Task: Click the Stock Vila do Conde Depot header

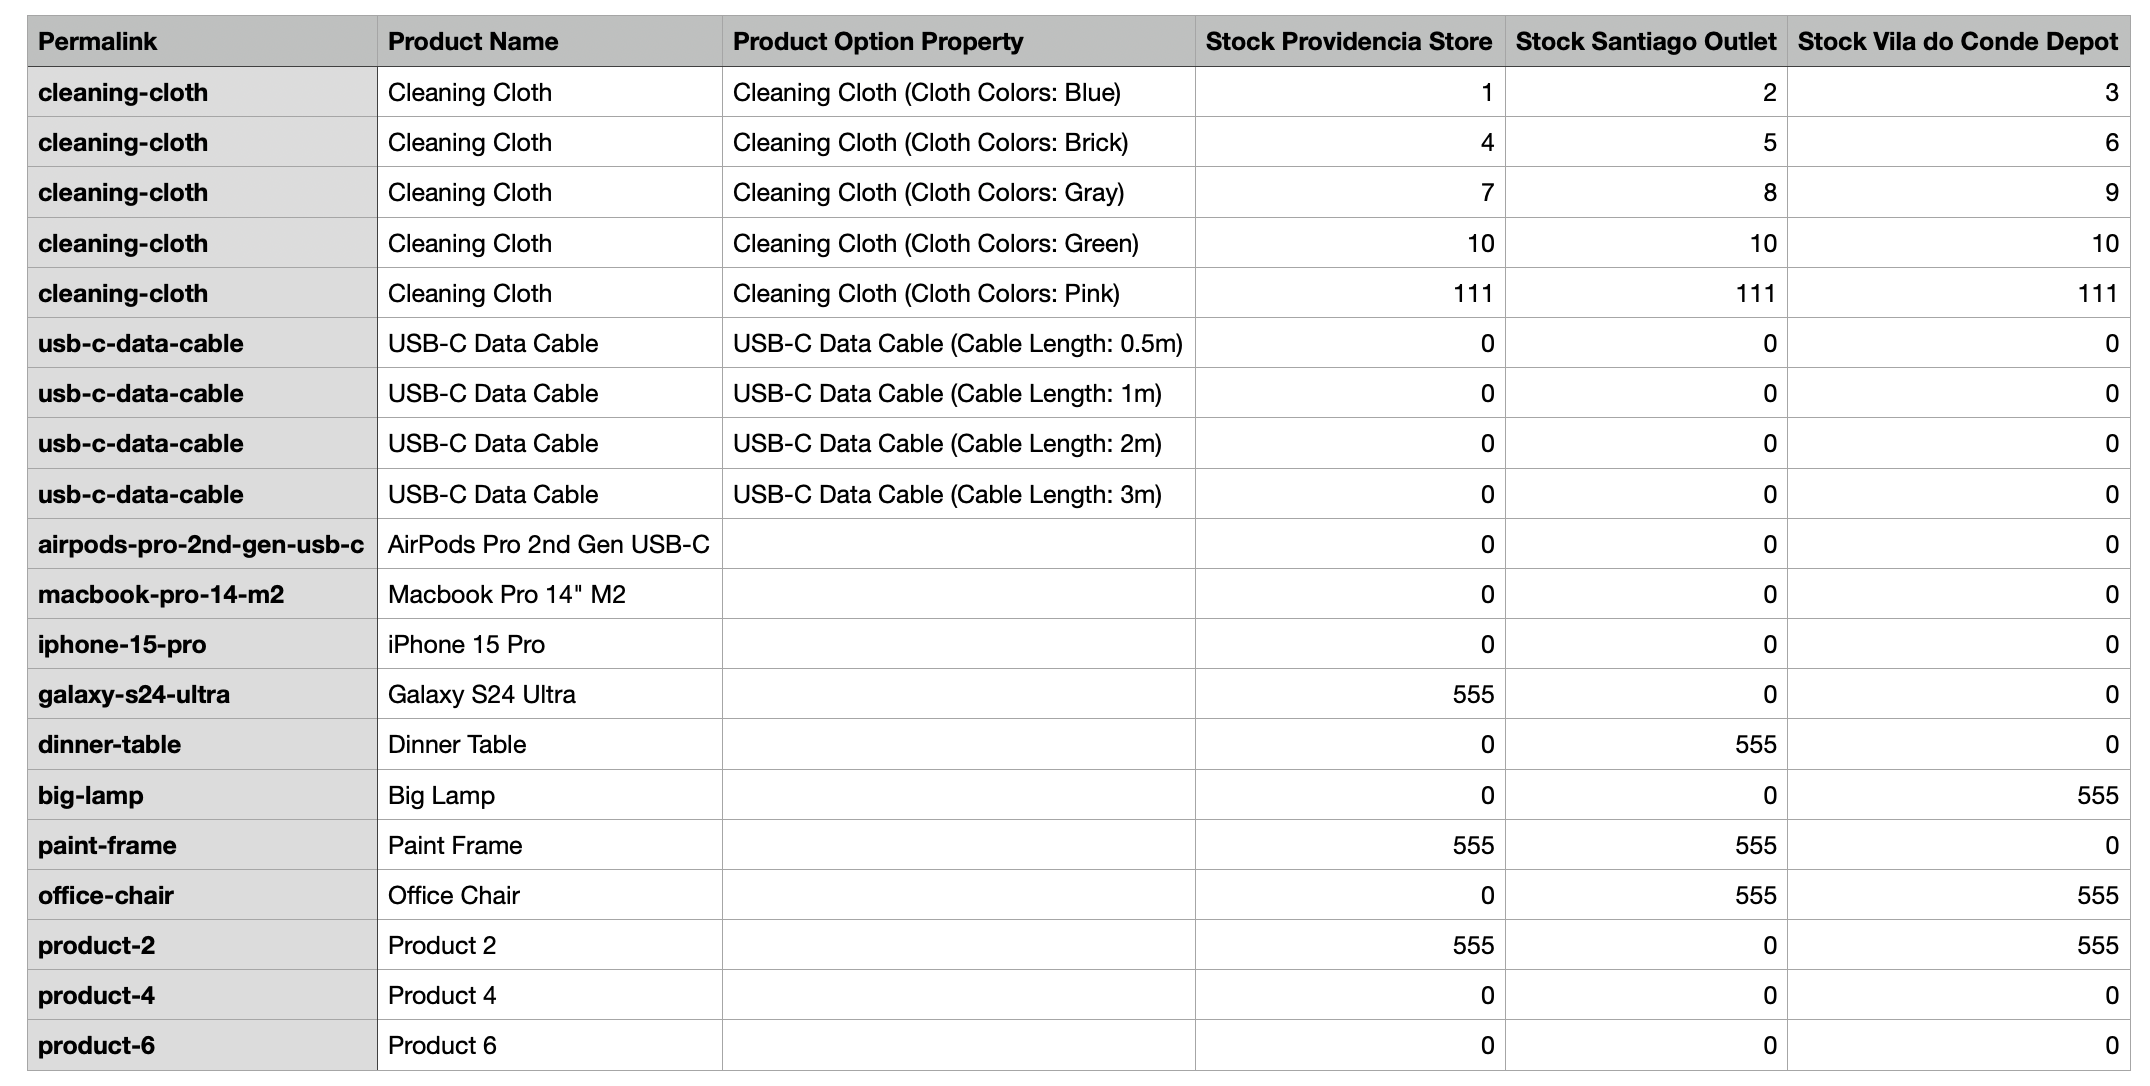Action: [x=1958, y=41]
